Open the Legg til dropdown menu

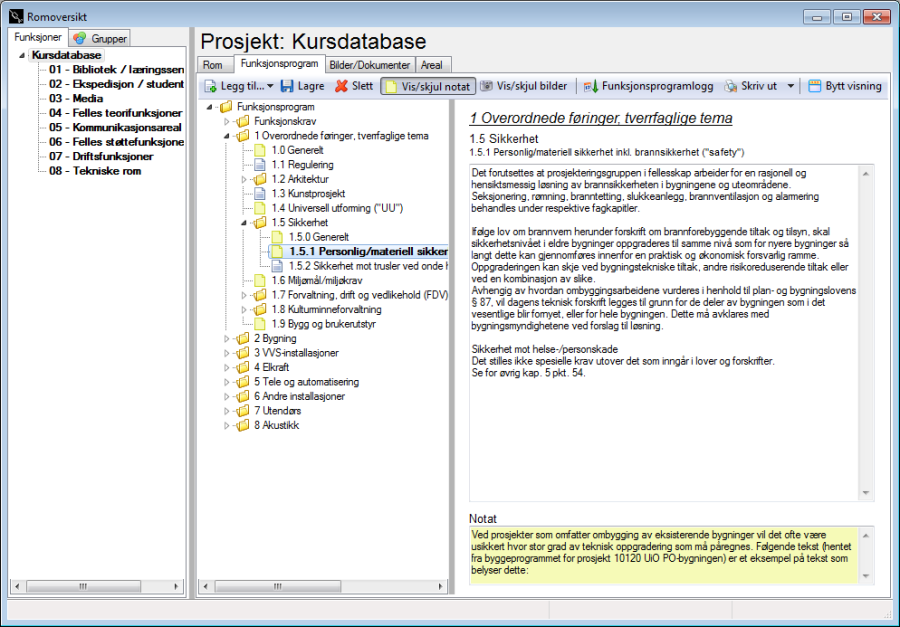coord(270,86)
